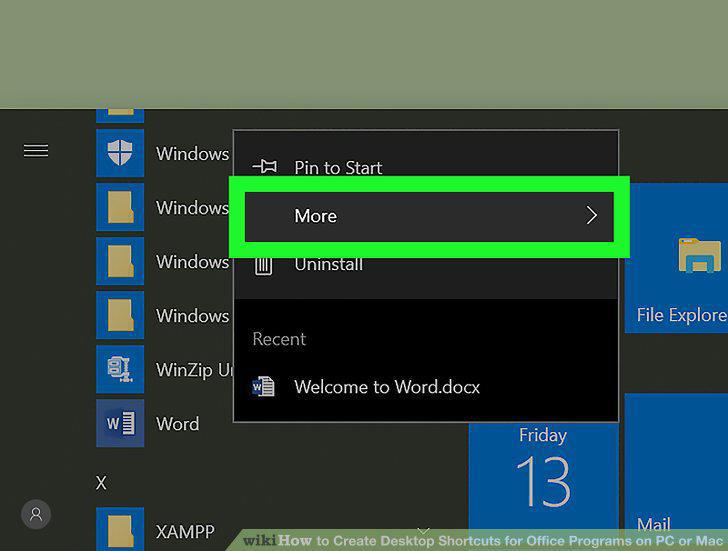Open the WinZip app icon
The width and height of the screenshot is (728, 551).
(x=120, y=369)
